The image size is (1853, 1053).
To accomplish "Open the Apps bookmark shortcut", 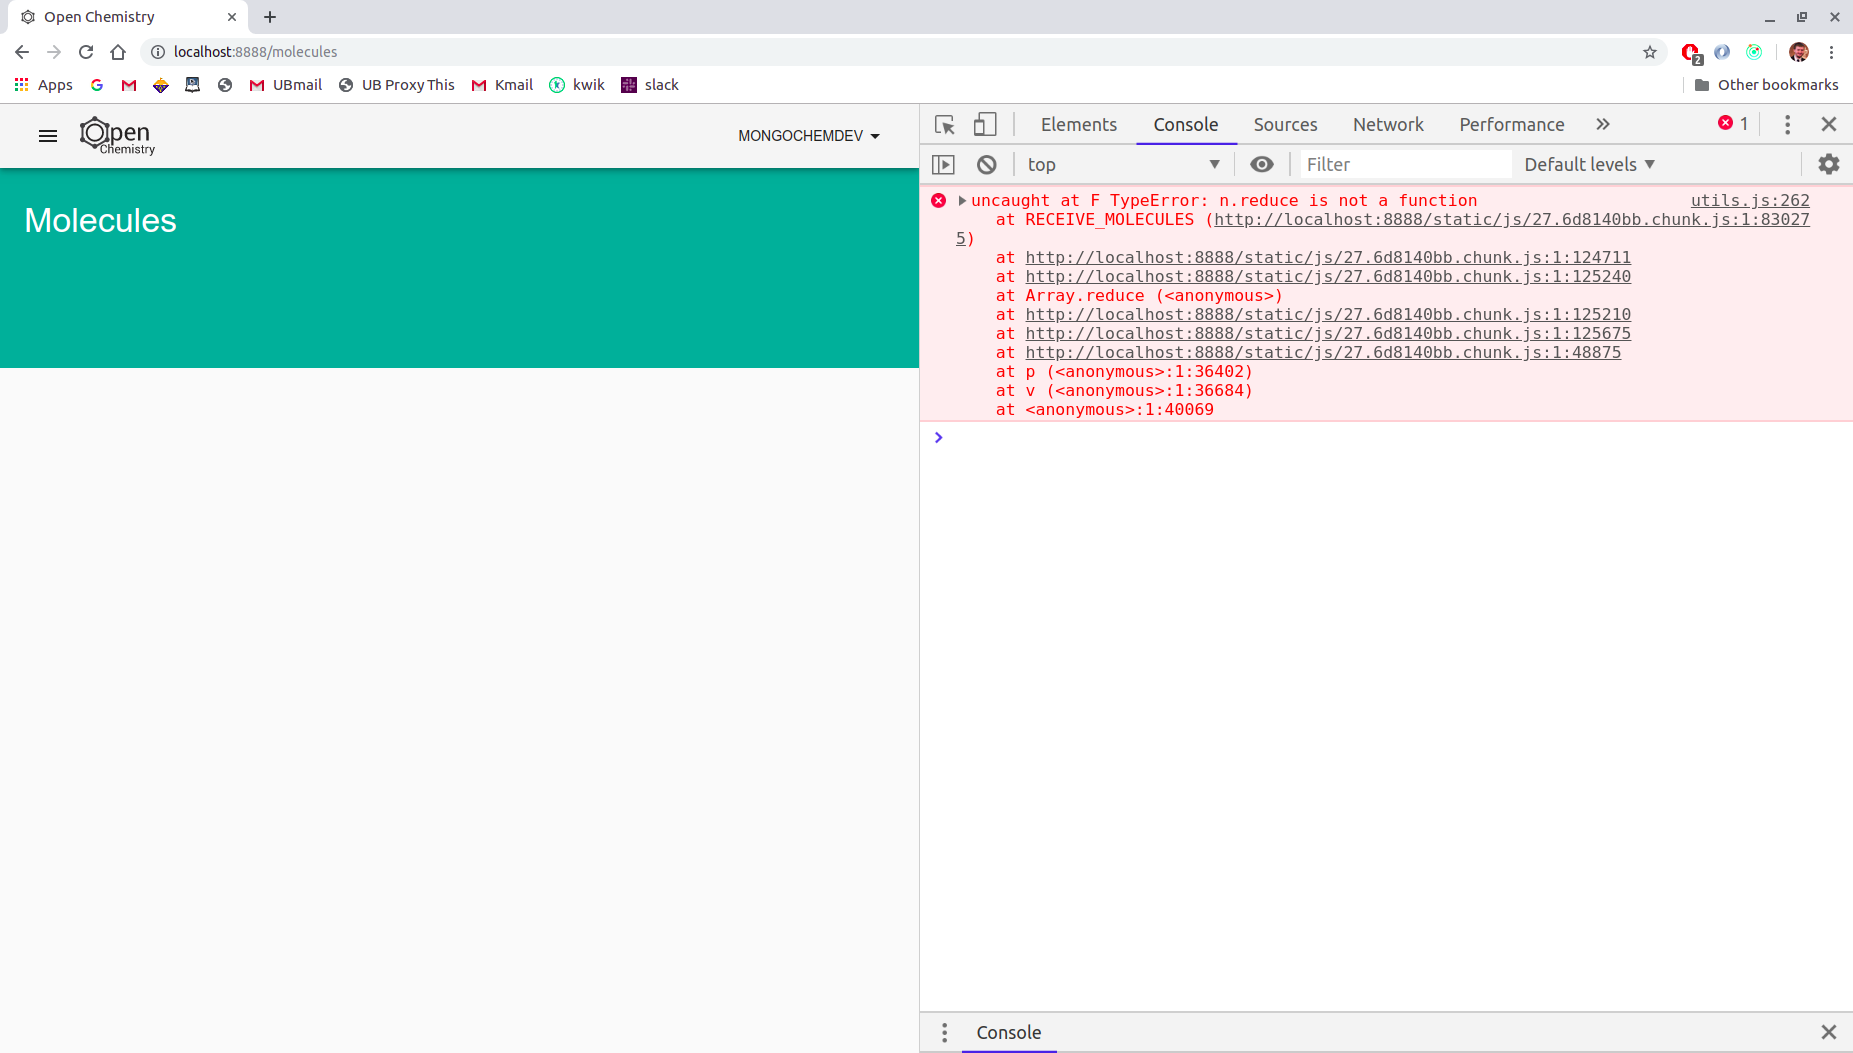I will [44, 85].
